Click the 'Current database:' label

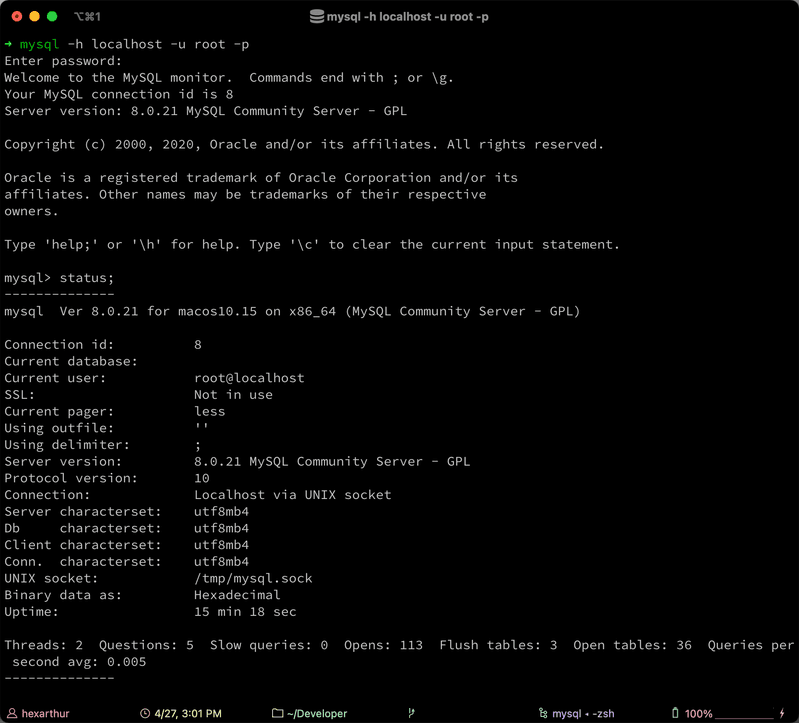tap(71, 361)
